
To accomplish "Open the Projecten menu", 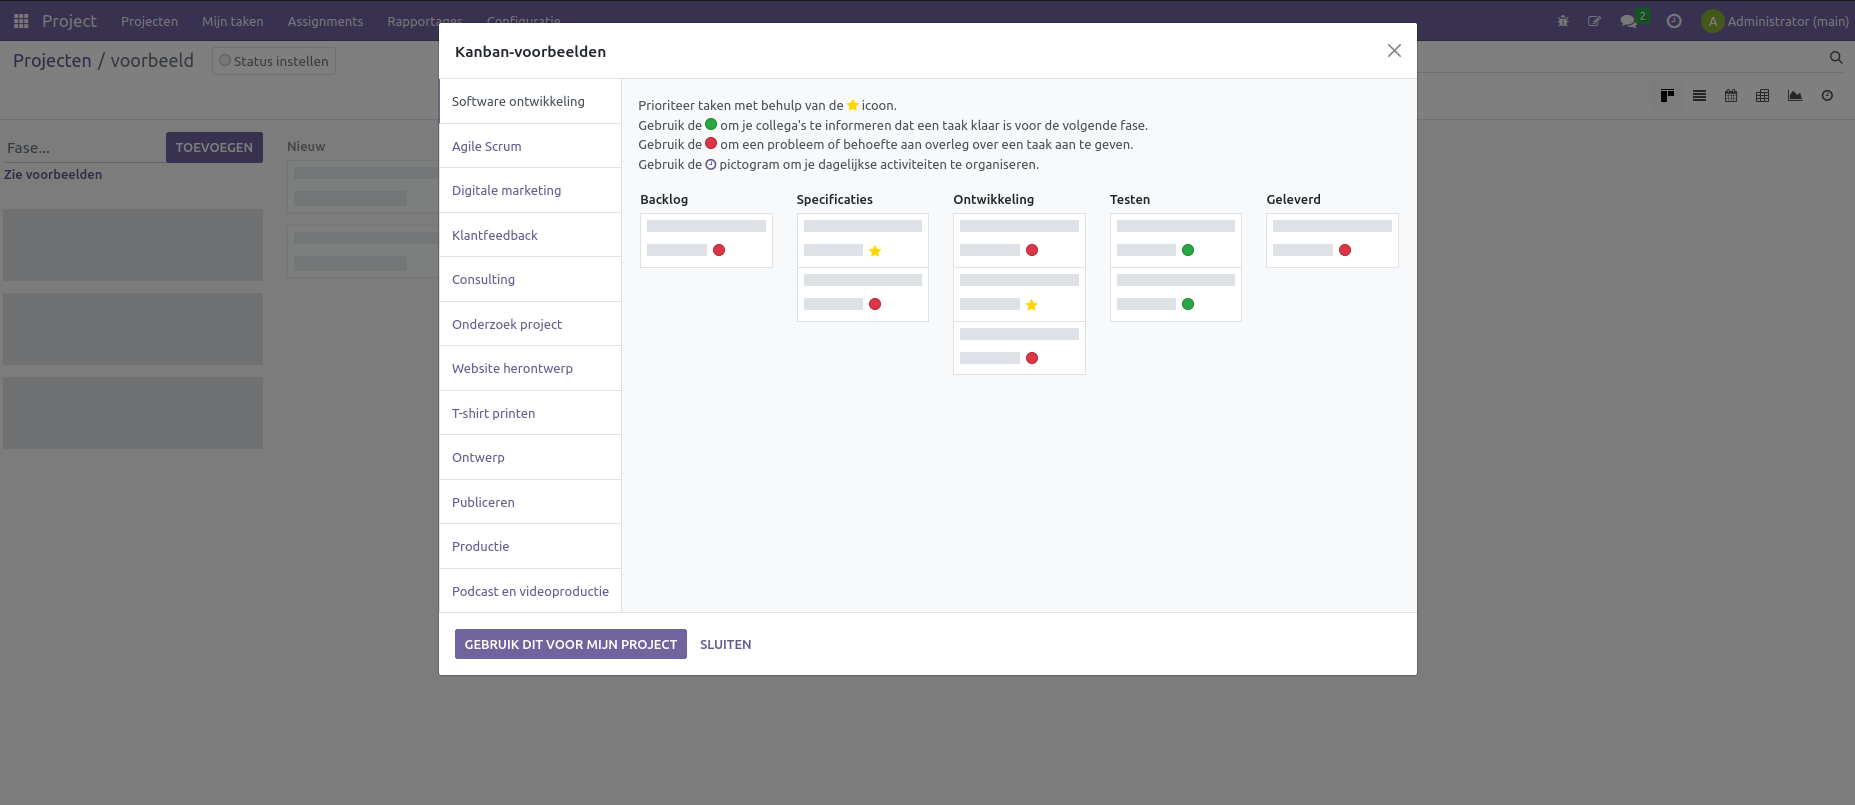I will click(149, 21).
